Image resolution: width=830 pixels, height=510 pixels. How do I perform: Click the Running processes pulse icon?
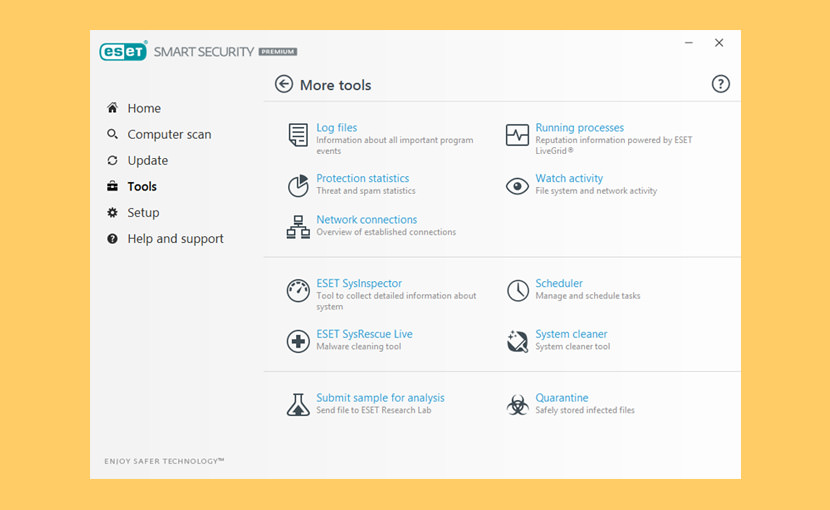(517, 135)
